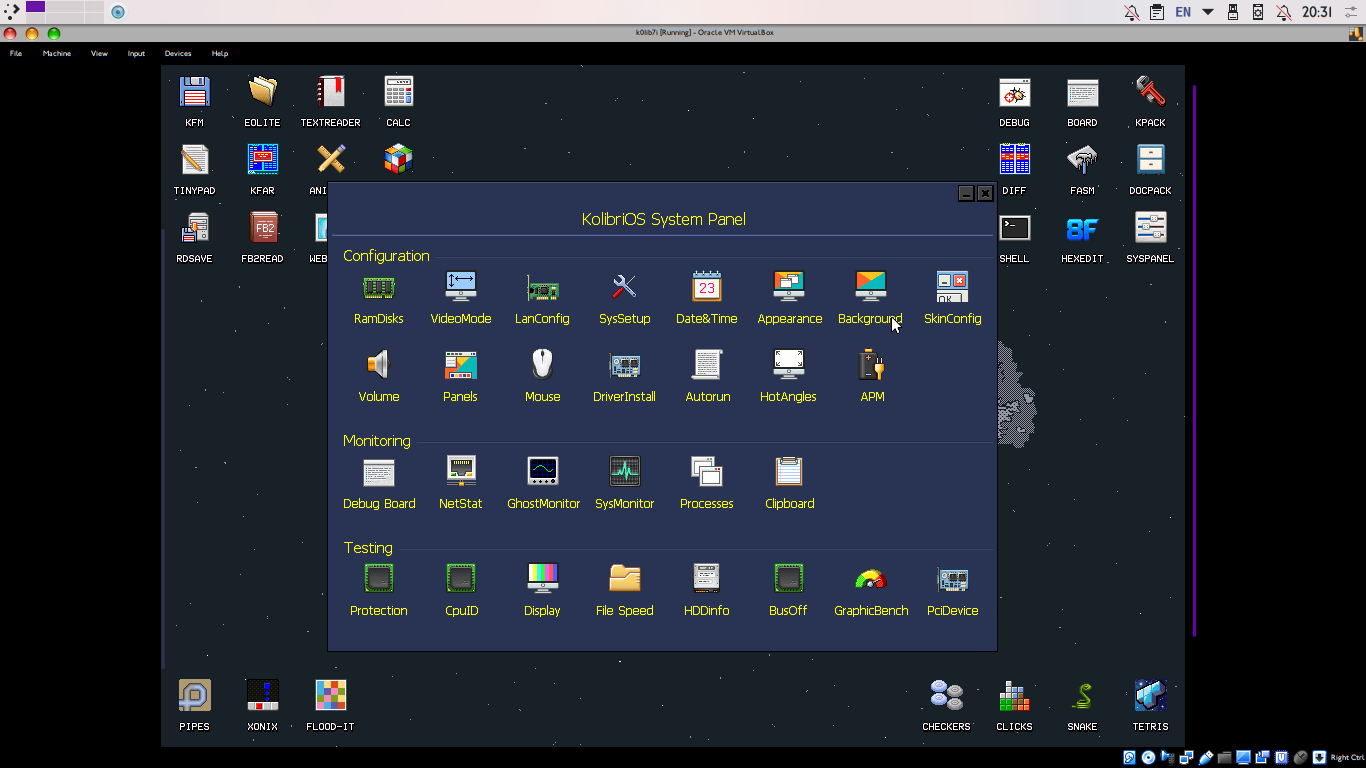Open SysSetup tools icon
Screen dimensions: 1366x768
[x=624, y=287]
